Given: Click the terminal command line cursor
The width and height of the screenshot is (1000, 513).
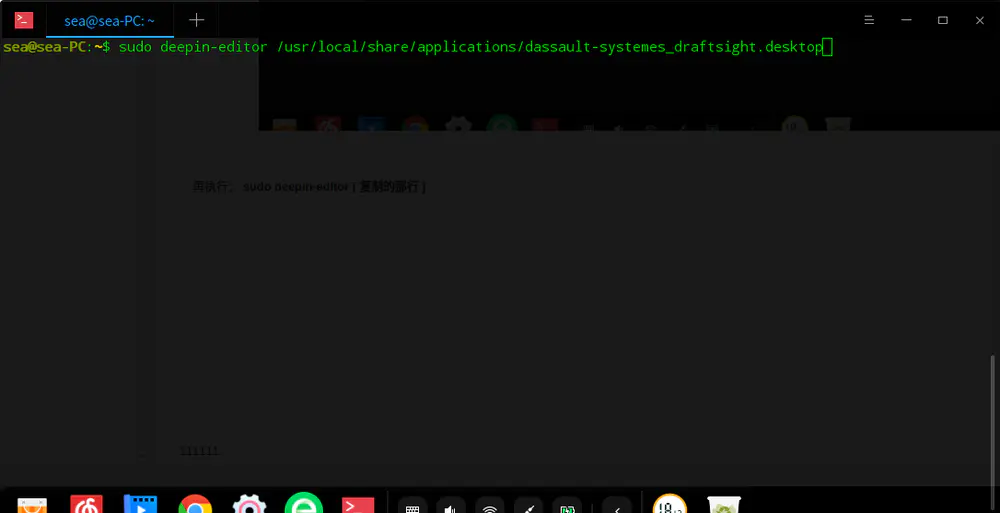Looking at the screenshot, I should tap(827, 47).
